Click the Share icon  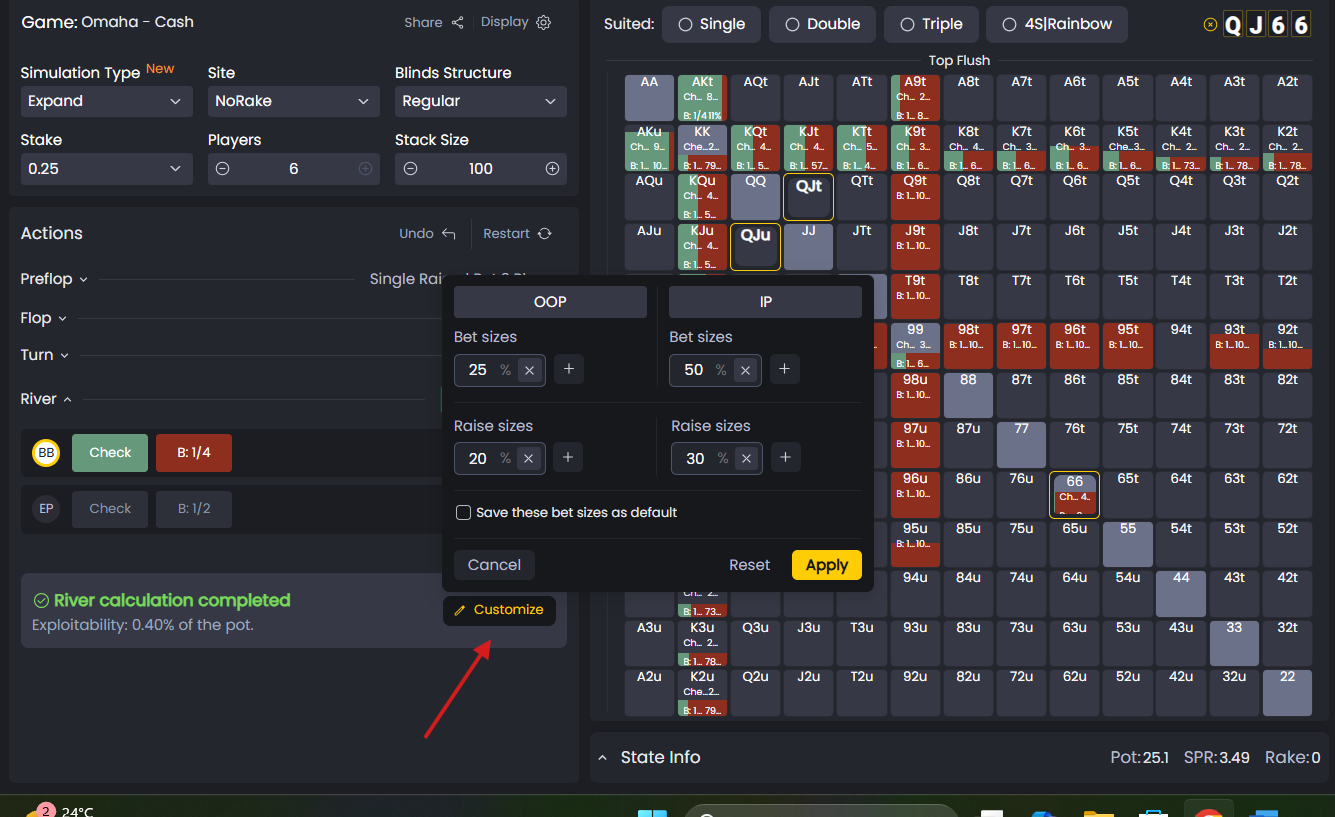point(455,21)
